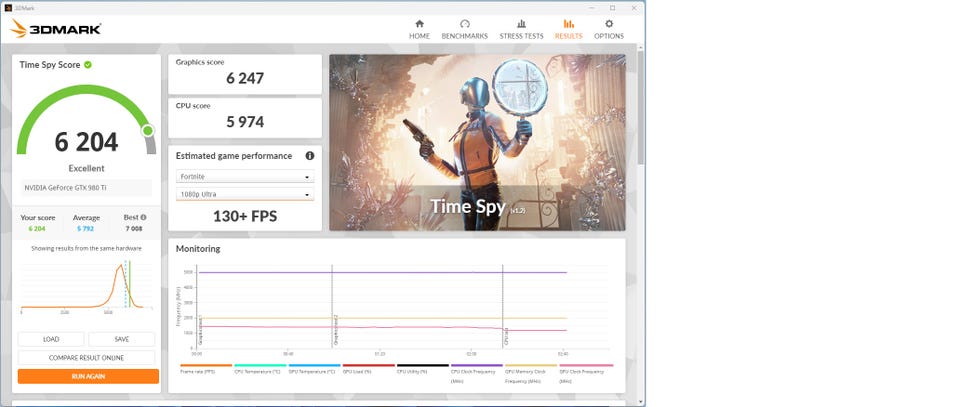Toggle Frame rate (FPS) legend entry
This screenshot has height=407, width=960.
(206, 368)
